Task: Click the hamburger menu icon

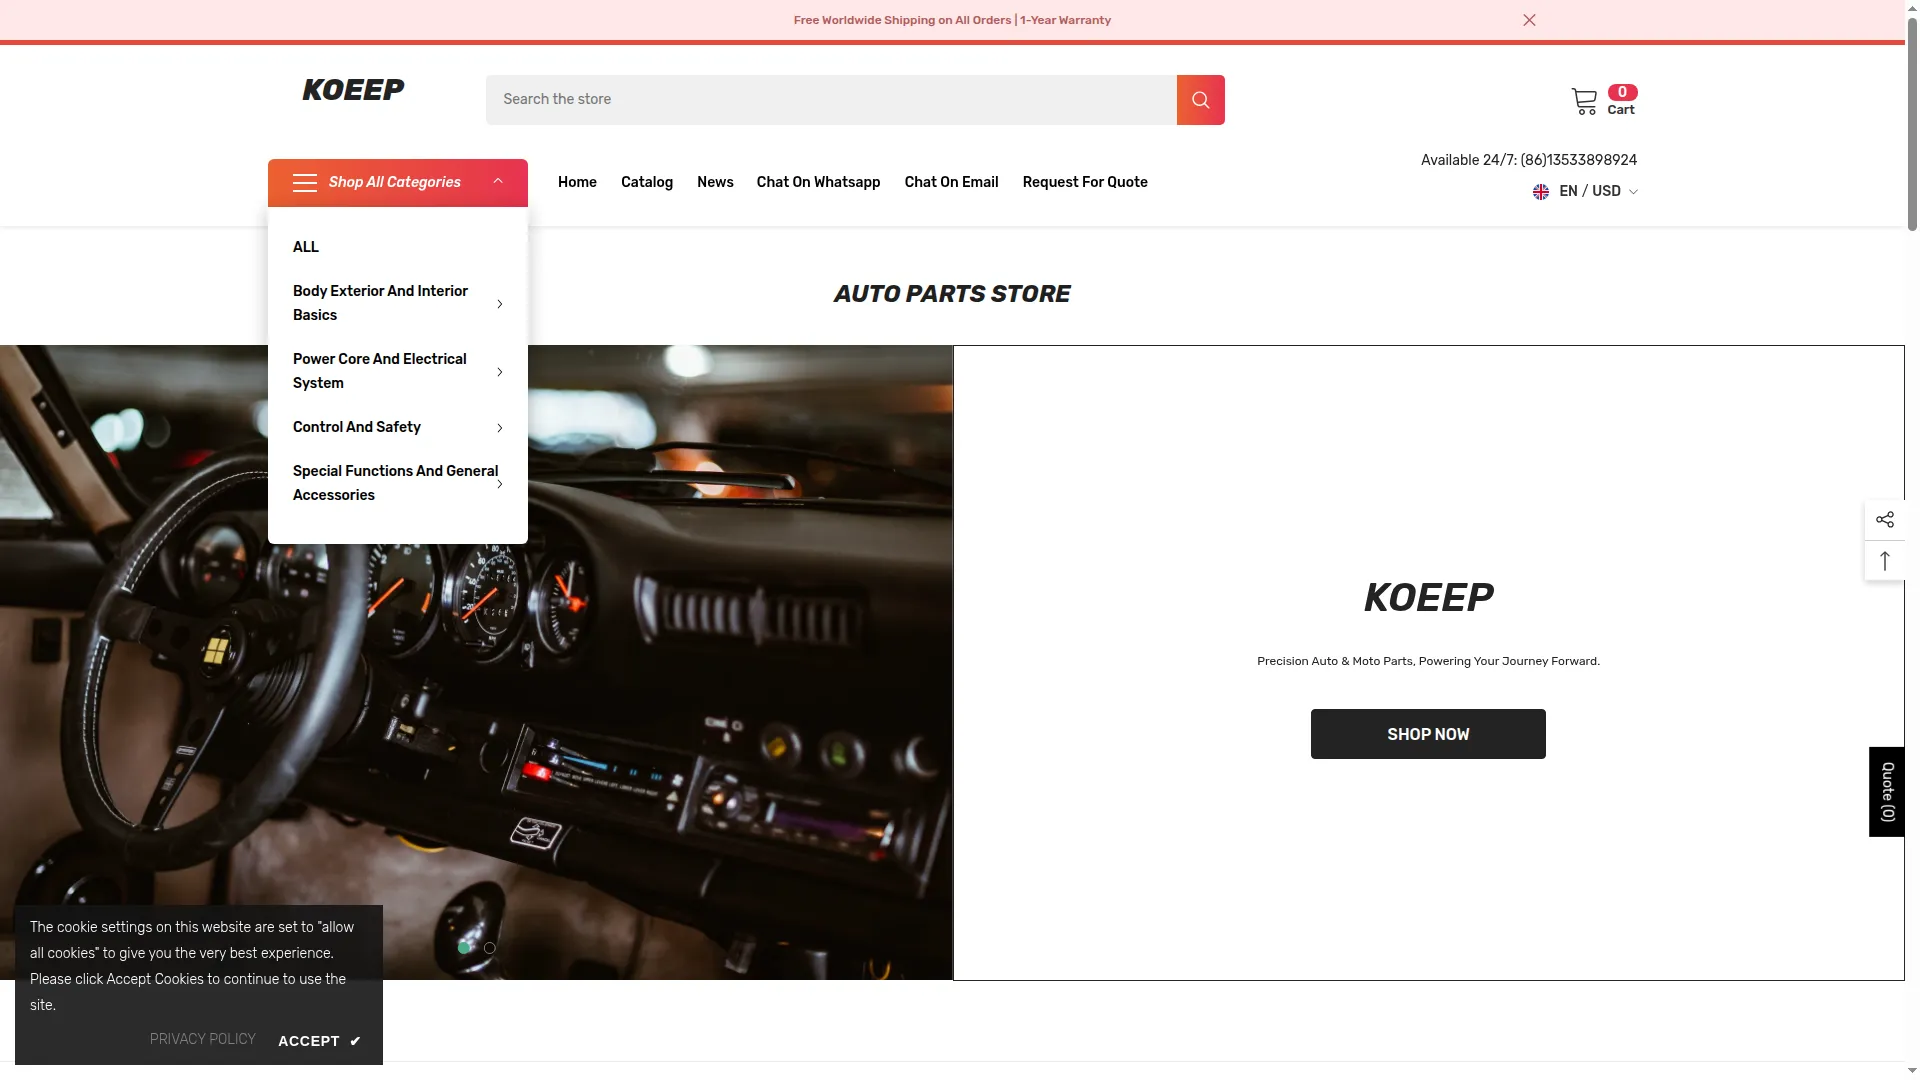Action: (x=305, y=182)
